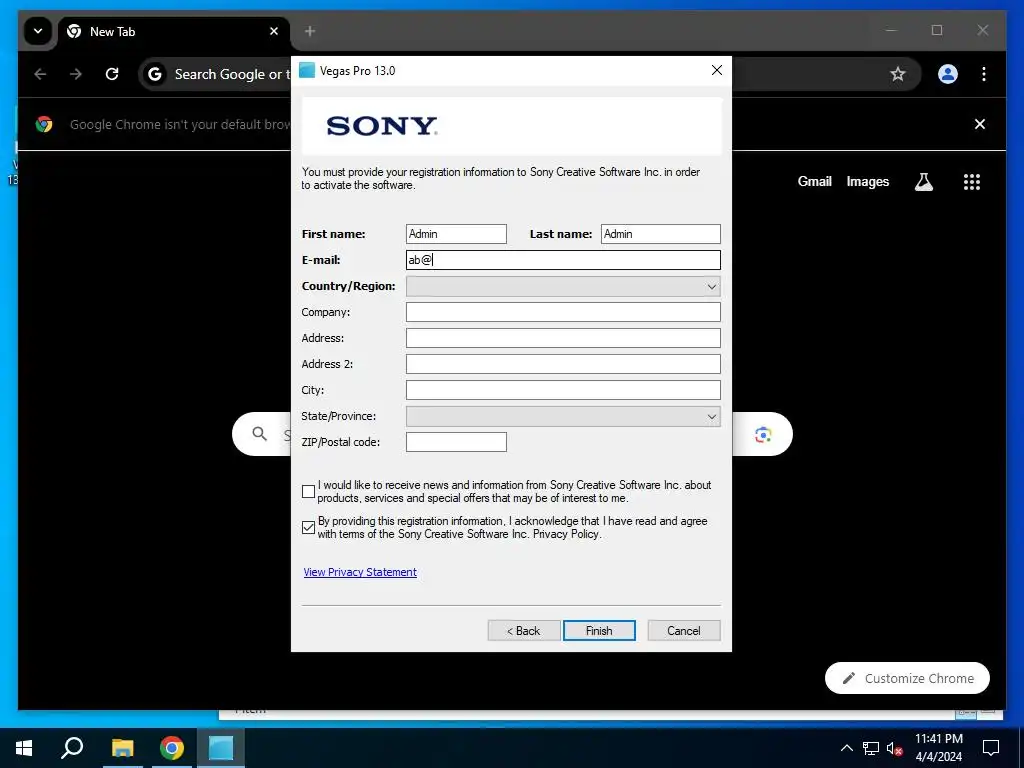This screenshot has width=1024, height=768.
Task: Click Vegas Pro installer icon in taskbar
Action: (221, 748)
